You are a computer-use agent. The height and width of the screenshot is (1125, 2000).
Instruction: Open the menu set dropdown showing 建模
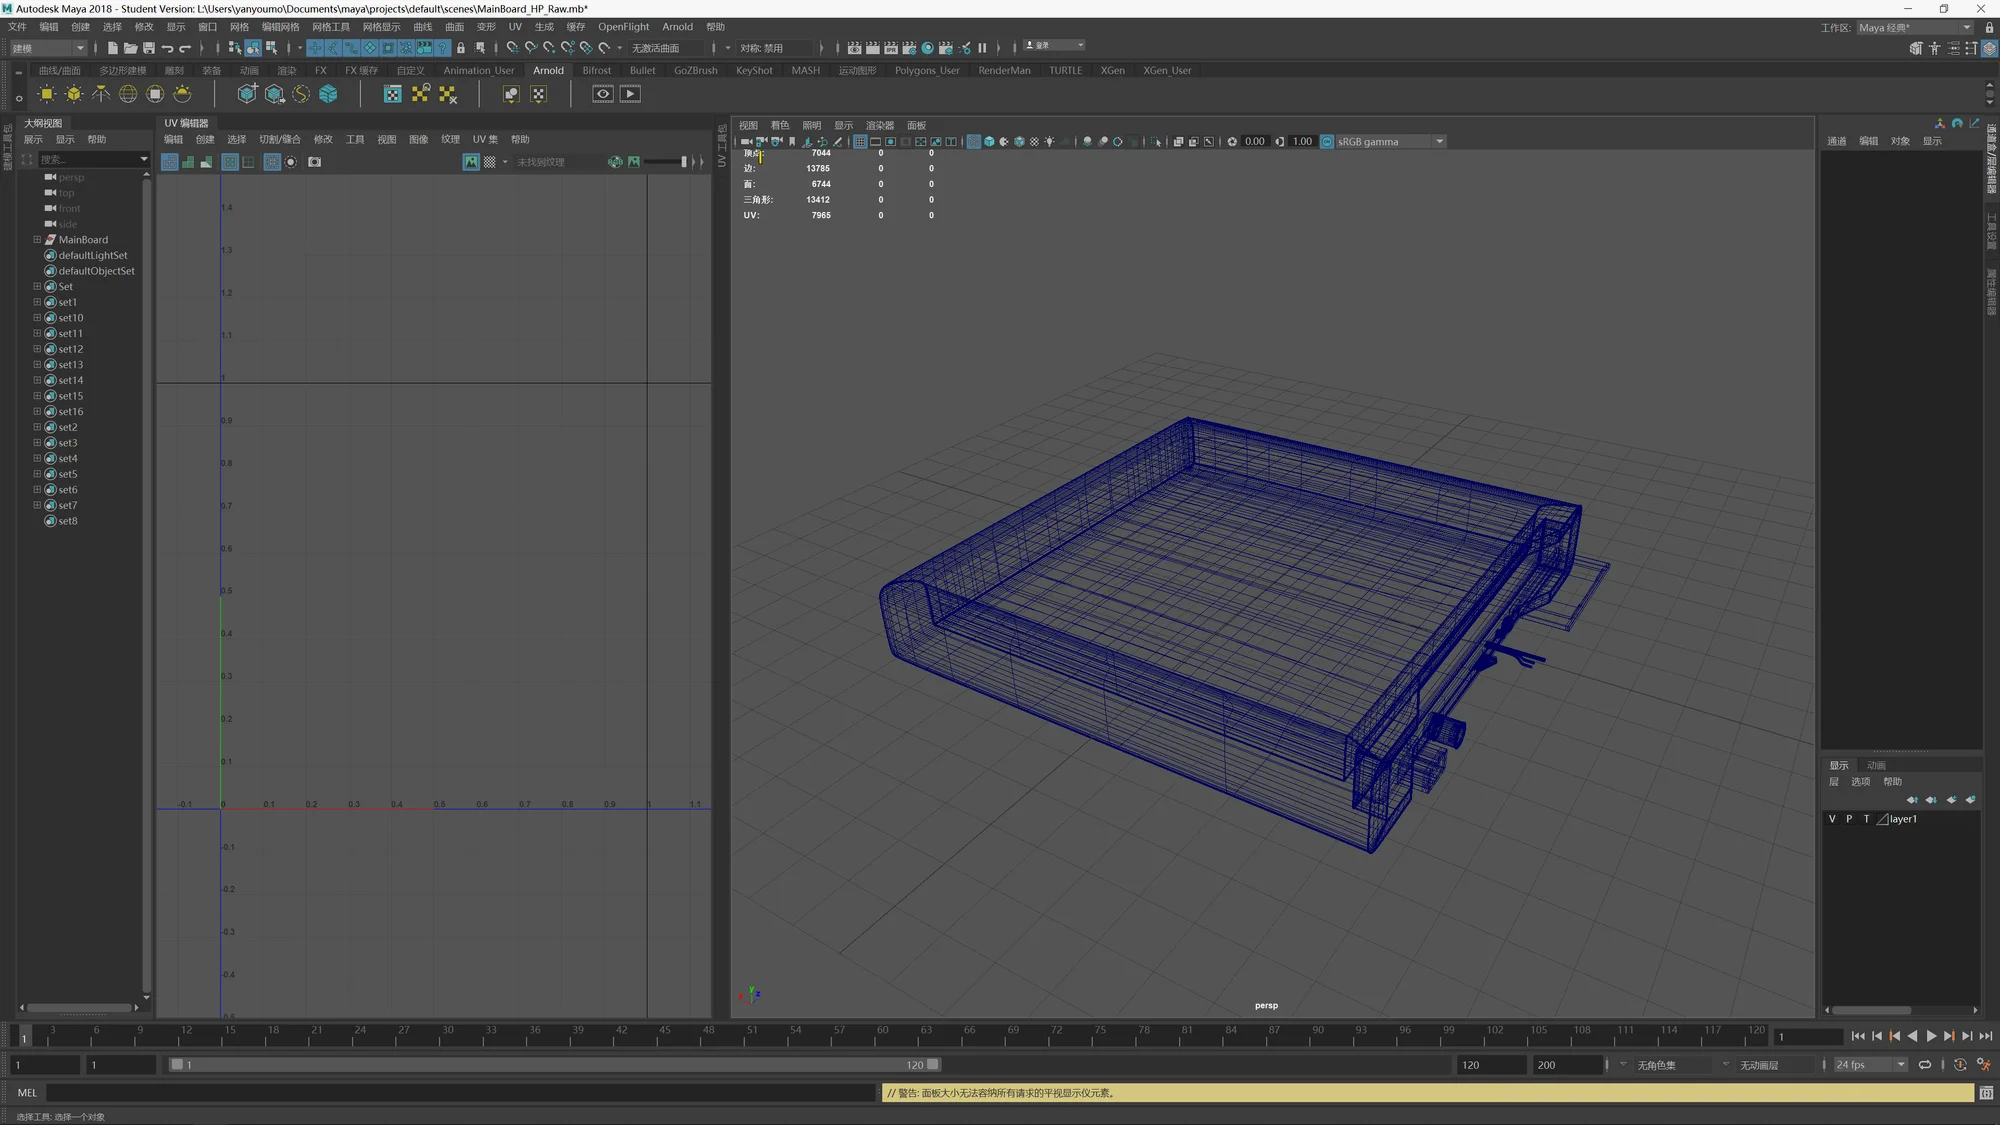[x=48, y=48]
